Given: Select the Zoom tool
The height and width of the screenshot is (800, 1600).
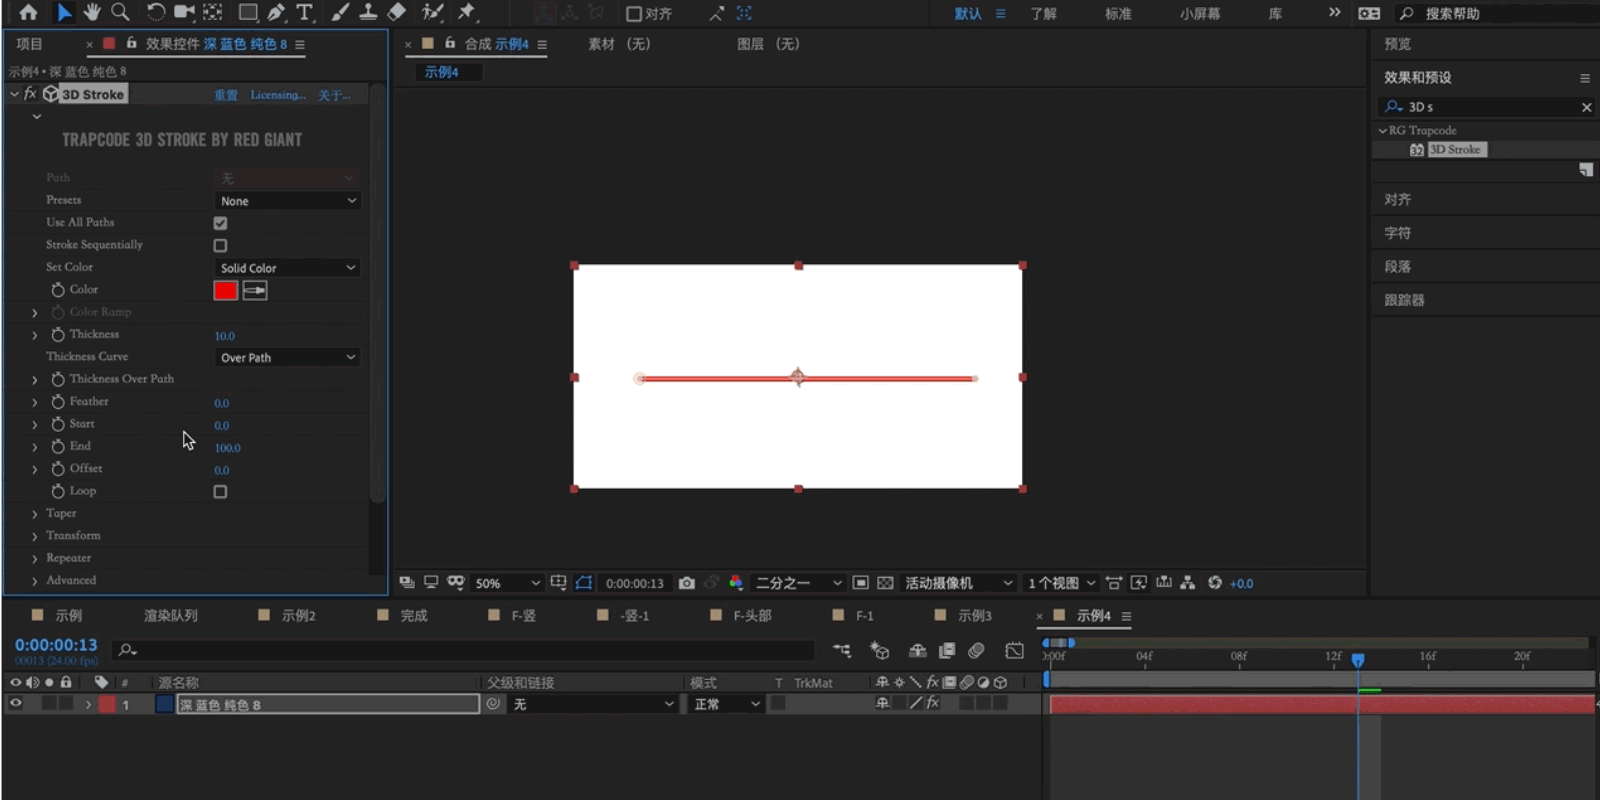Looking at the screenshot, I should (x=120, y=12).
